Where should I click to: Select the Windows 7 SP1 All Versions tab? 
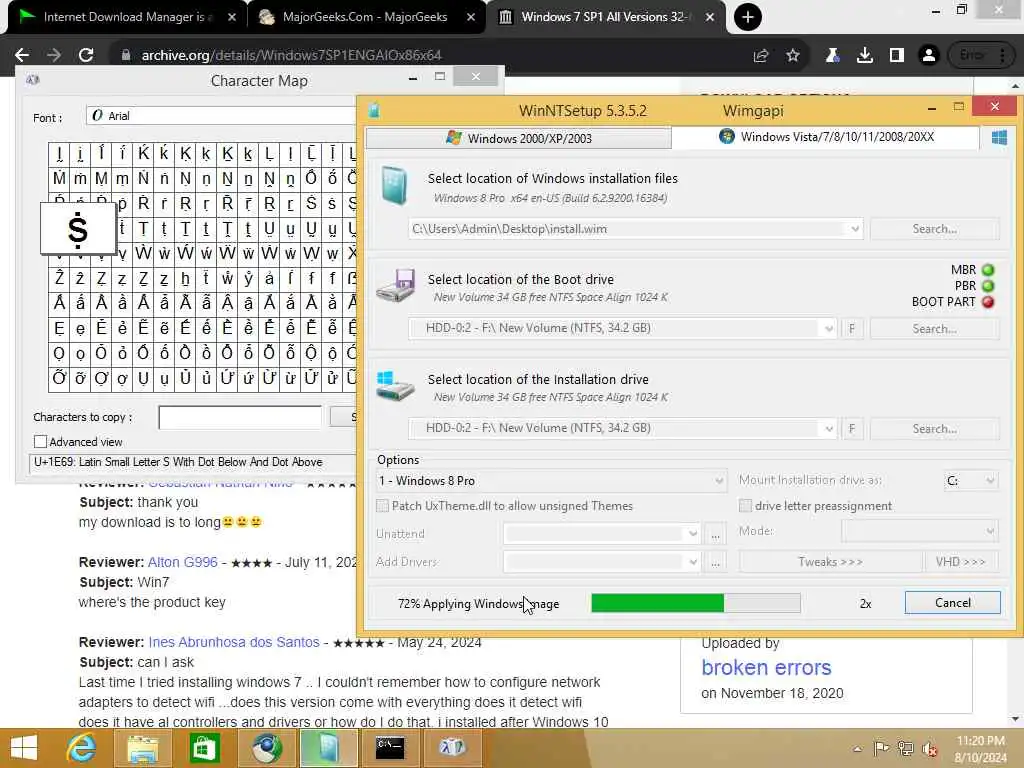point(604,17)
